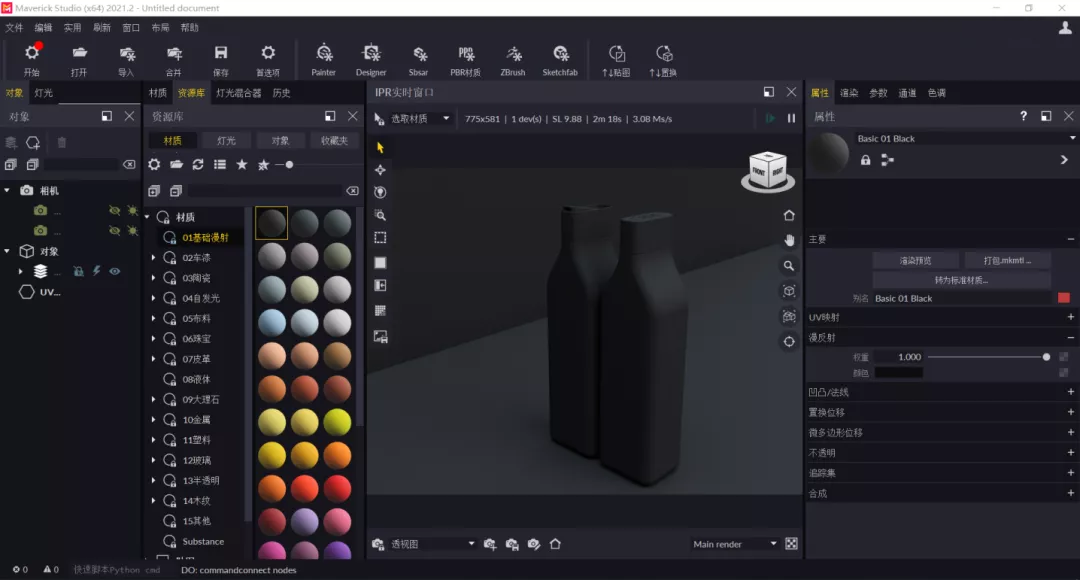Screen dimensions: 1080x580
Task: Click the black 颜色 swatch under 漫反射
Action: [x=899, y=373]
